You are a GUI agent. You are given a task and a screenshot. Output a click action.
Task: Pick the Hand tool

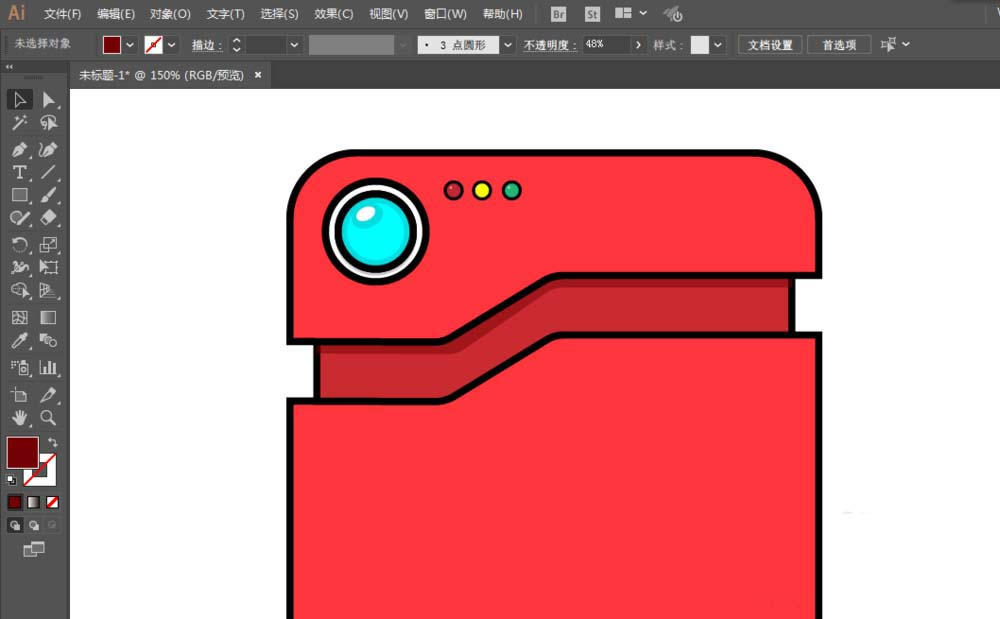[20, 418]
